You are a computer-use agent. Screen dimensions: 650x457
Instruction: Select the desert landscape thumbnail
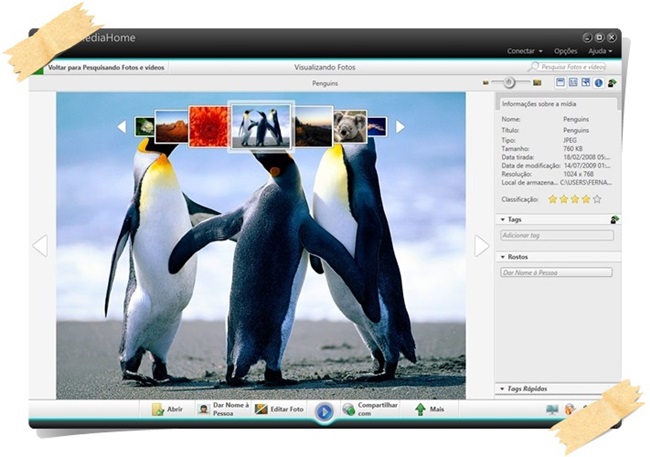tap(171, 126)
